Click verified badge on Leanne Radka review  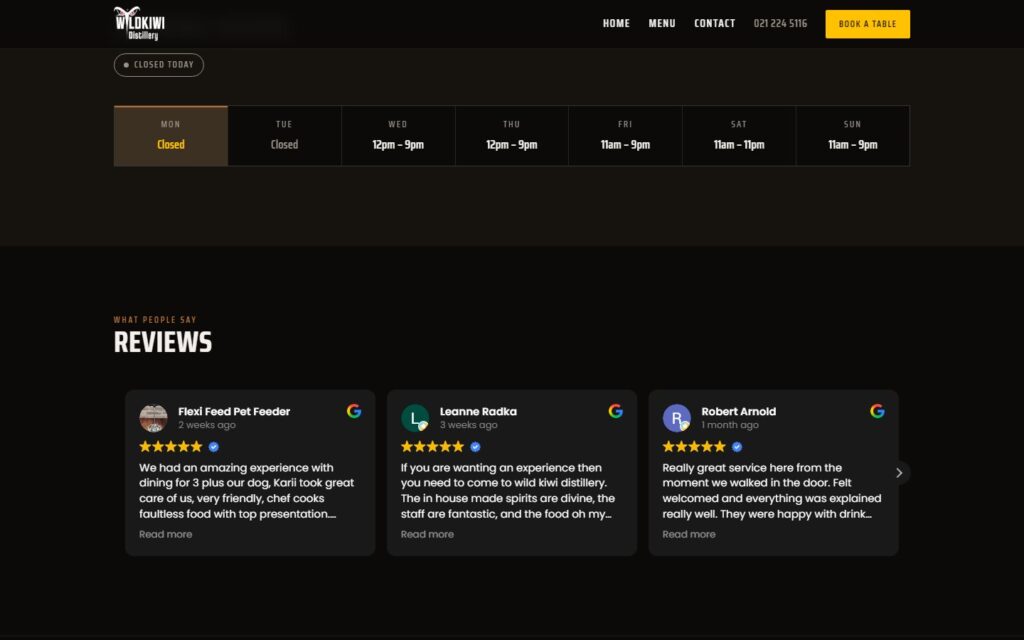[x=475, y=447]
